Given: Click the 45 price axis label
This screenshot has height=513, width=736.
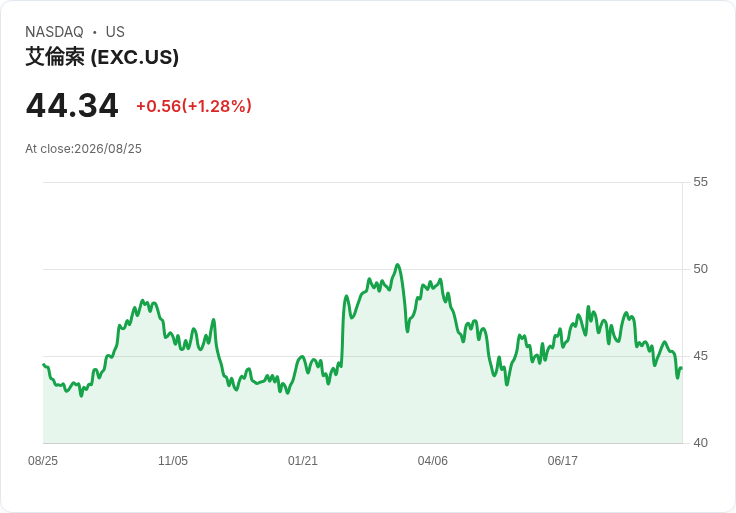Looking at the screenshot, I should tap(700, 356).
